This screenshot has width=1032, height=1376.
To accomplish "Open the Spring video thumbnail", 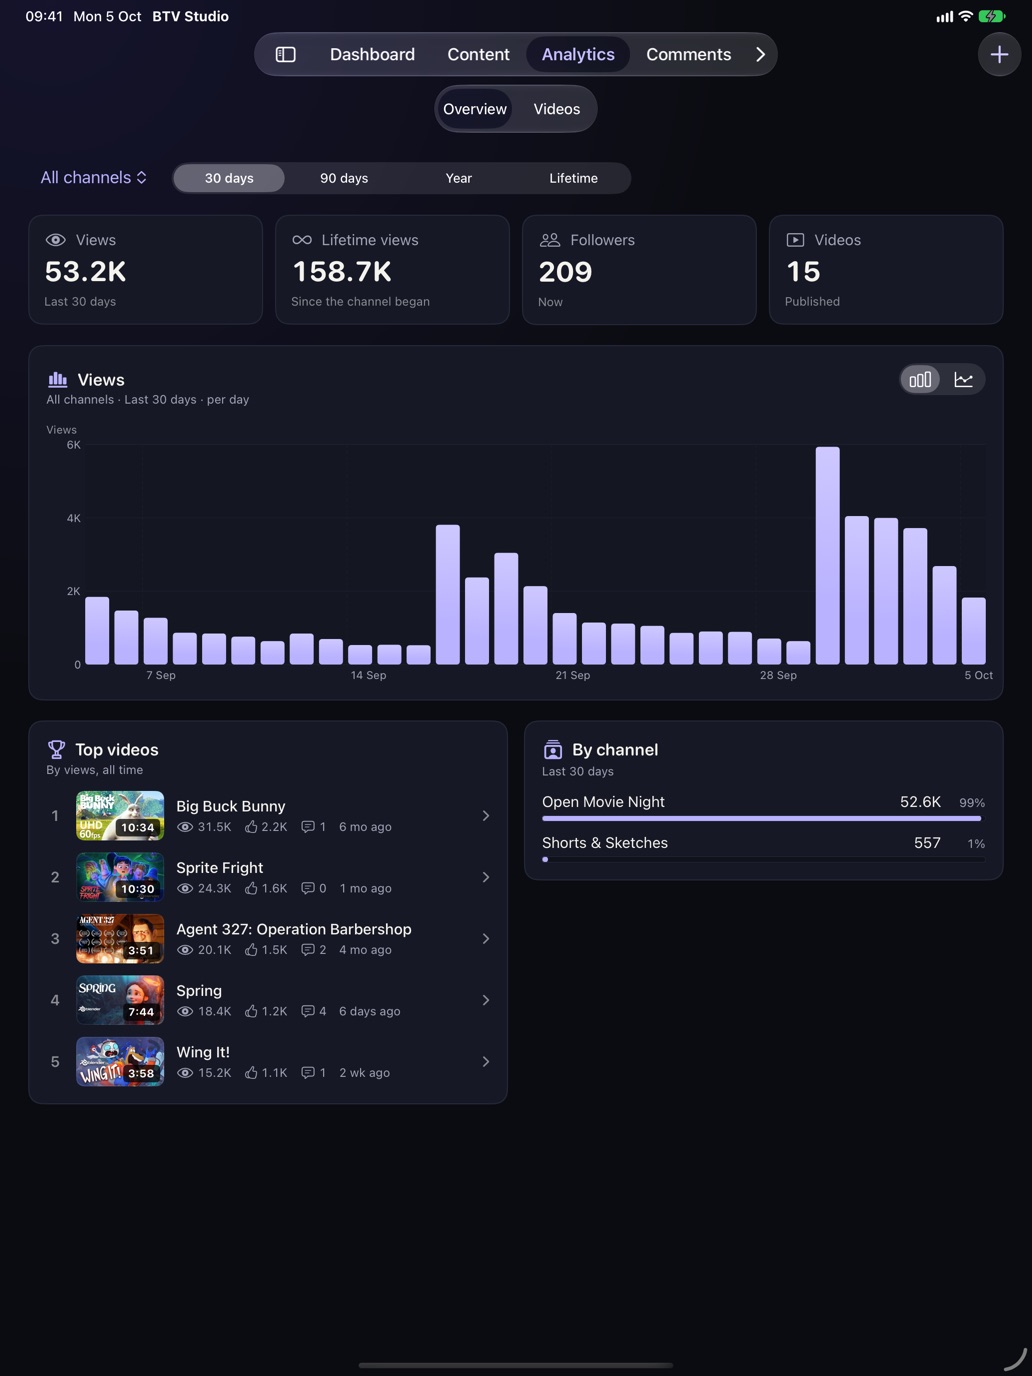I will tap(120, 1000).
